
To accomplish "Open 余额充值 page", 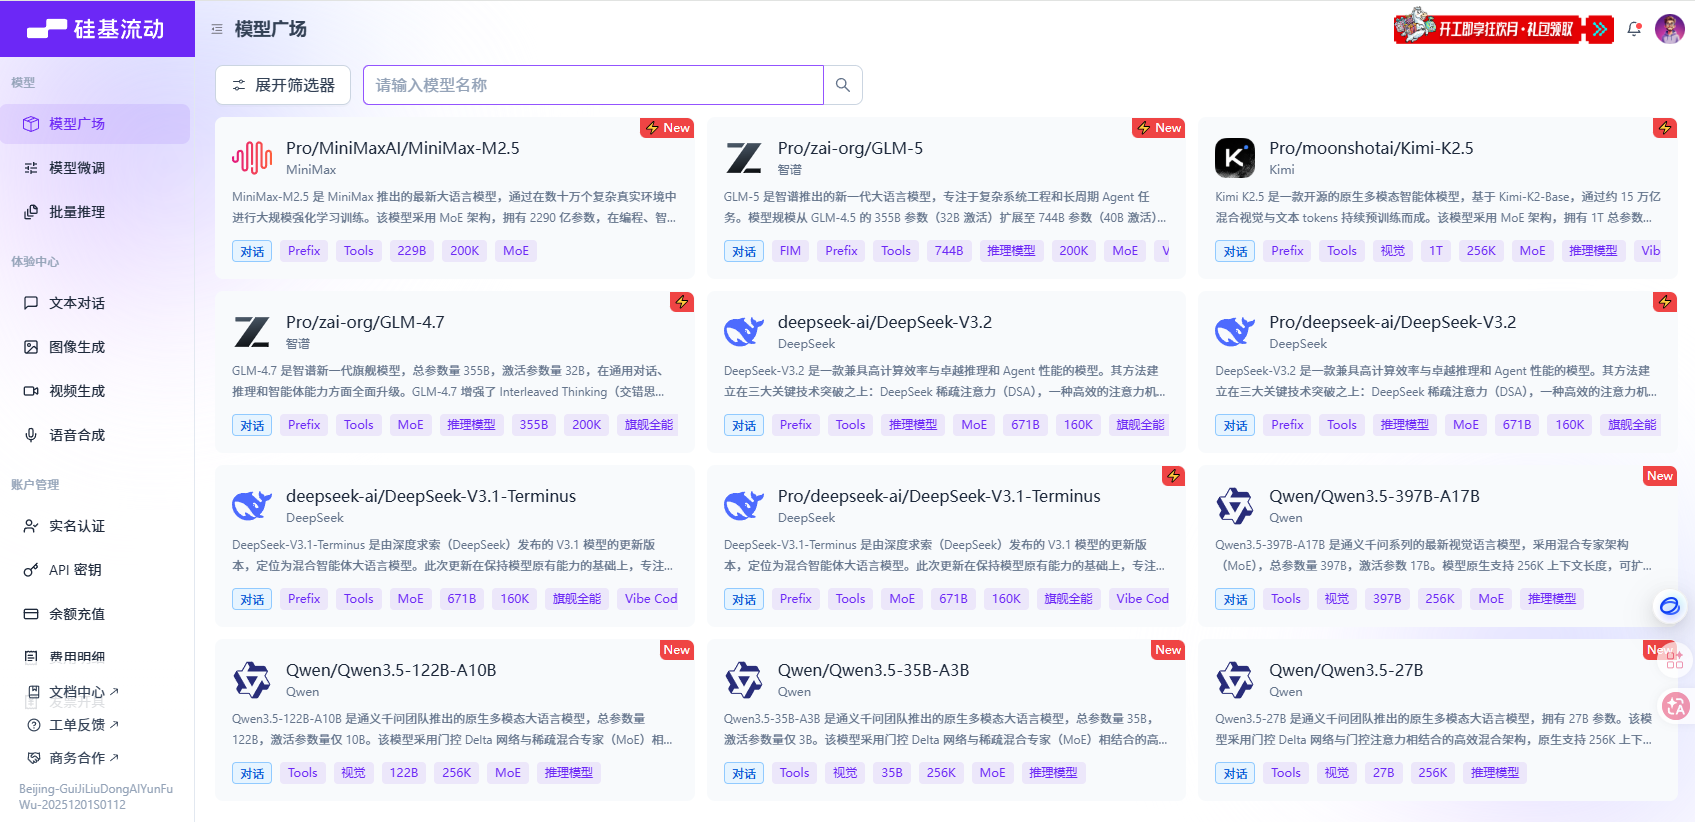I will 95,614.
